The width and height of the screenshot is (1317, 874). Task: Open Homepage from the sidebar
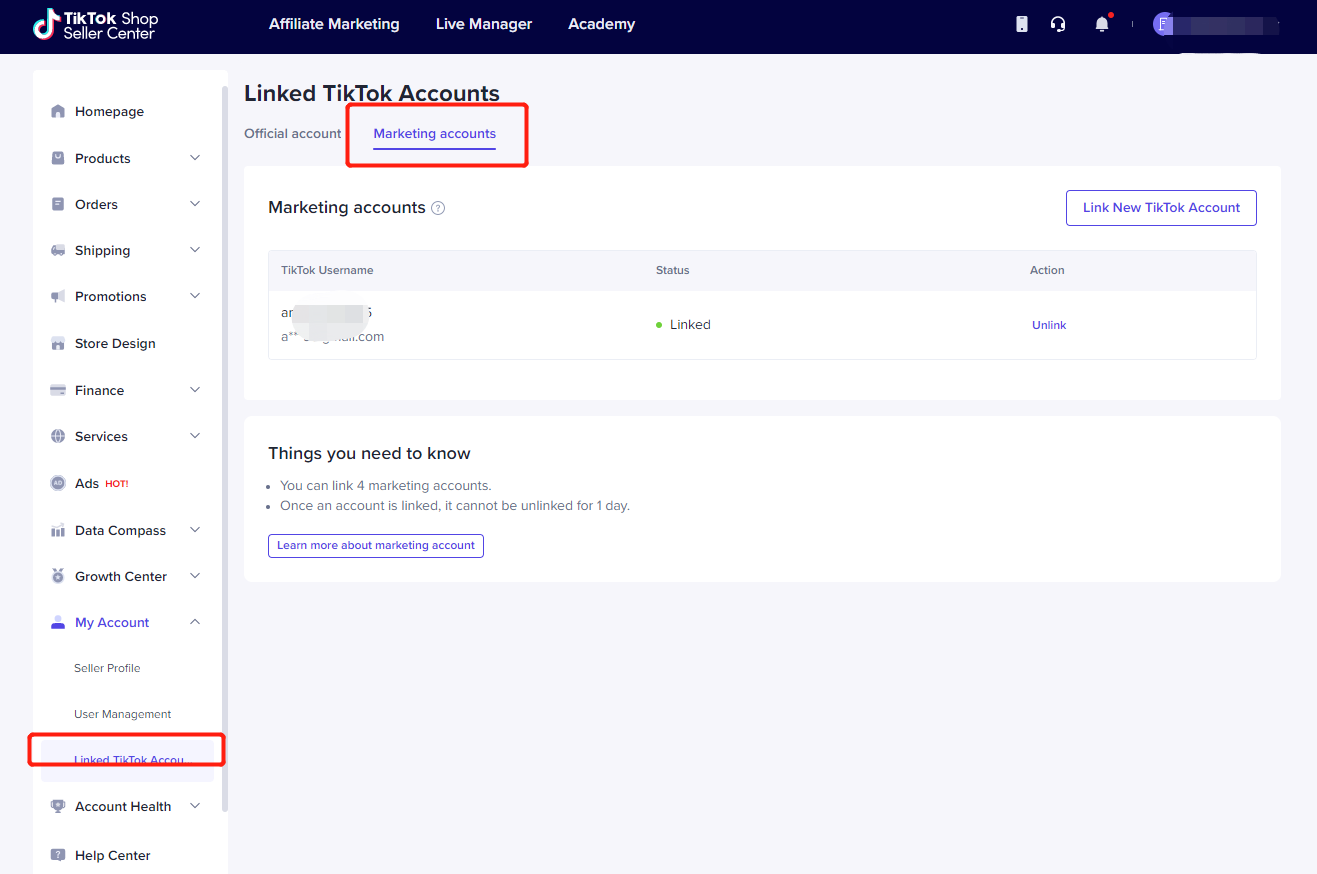coord(109,112)
